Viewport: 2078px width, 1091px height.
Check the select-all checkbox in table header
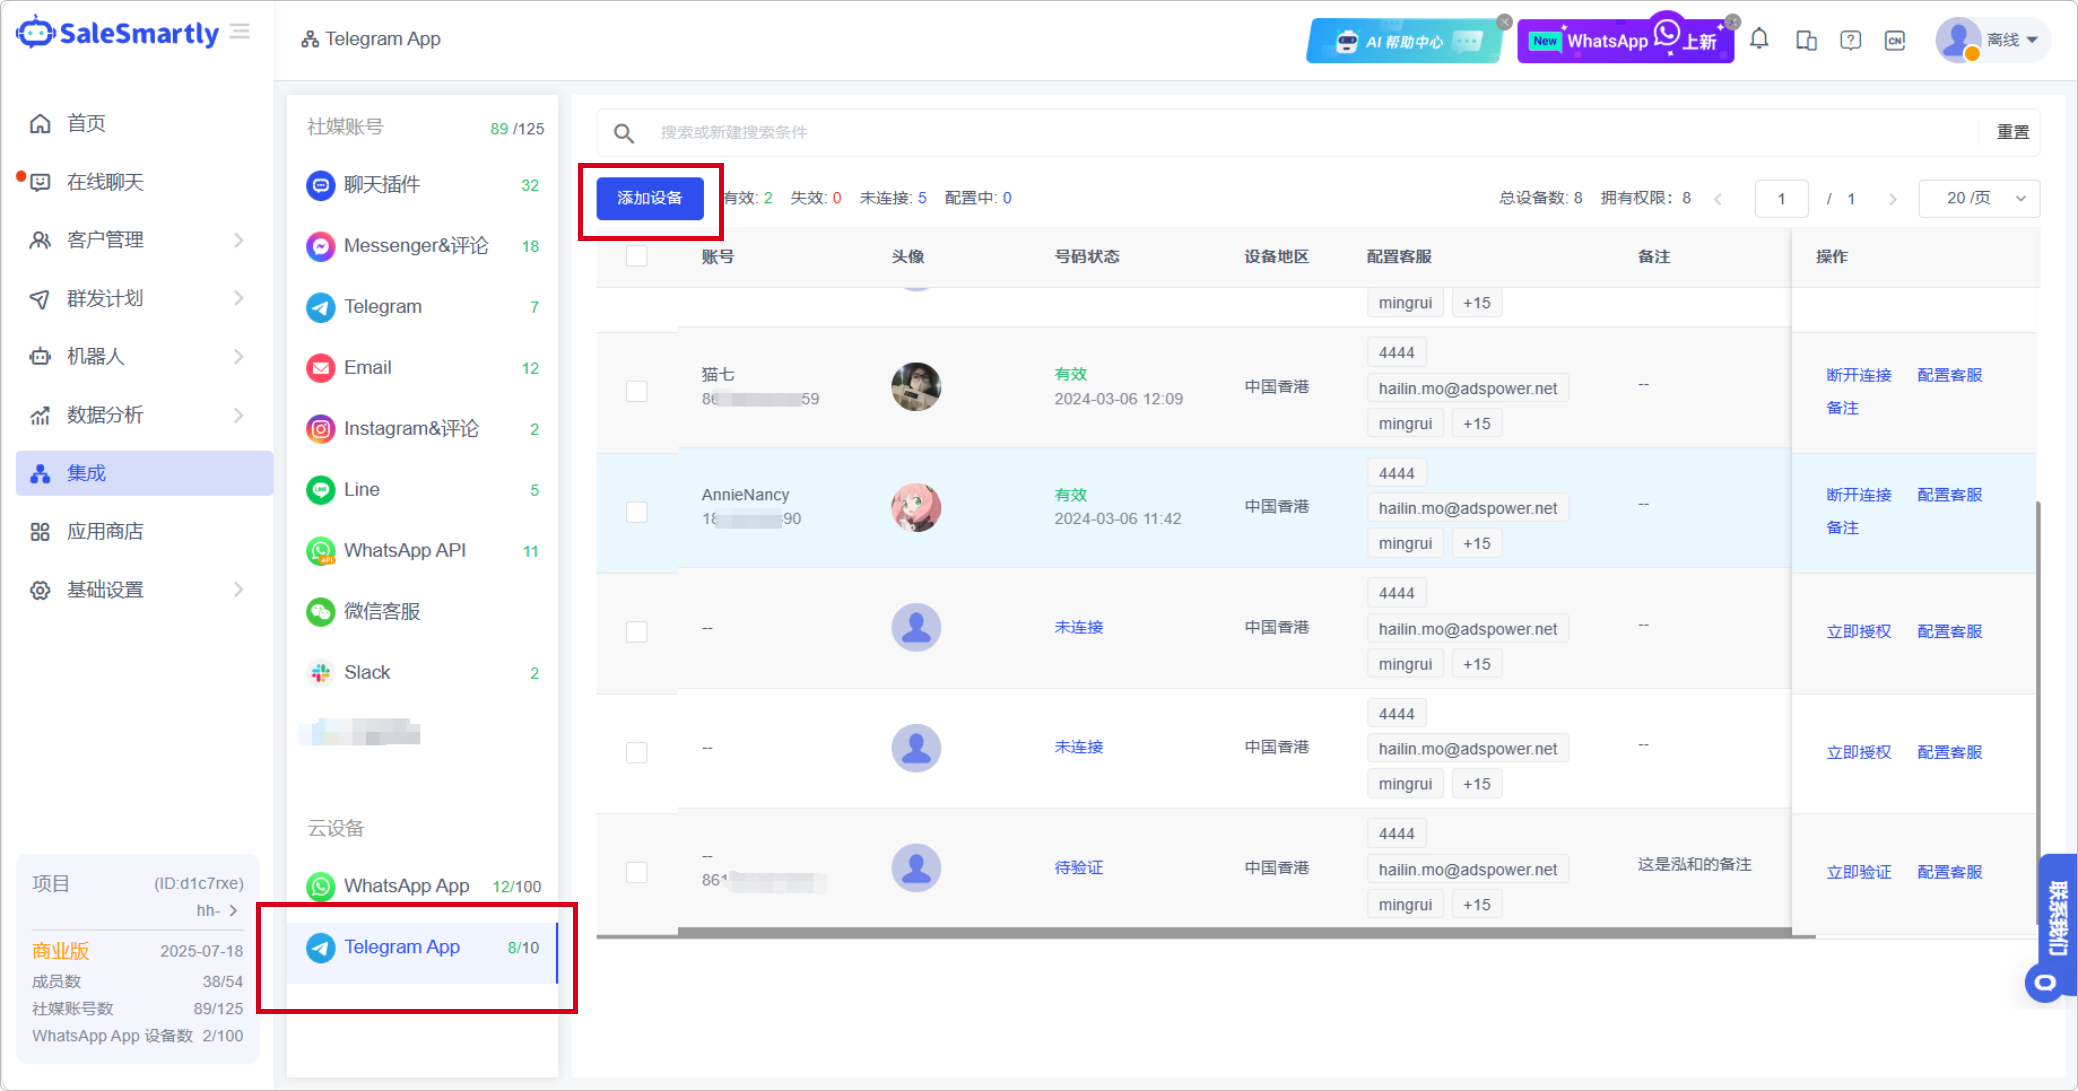click(x=636, y=256)
